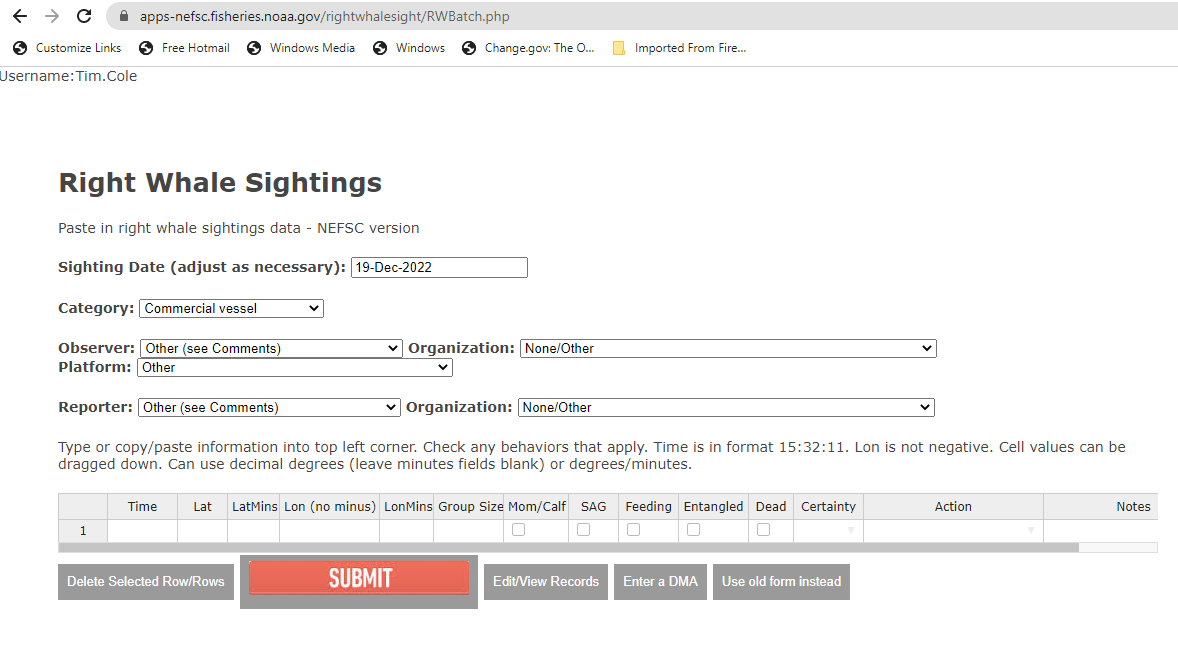Screen dimensions: 1178x645
Task: Open the Observer Organization dropdown
Action: click(x=727, y=349)
